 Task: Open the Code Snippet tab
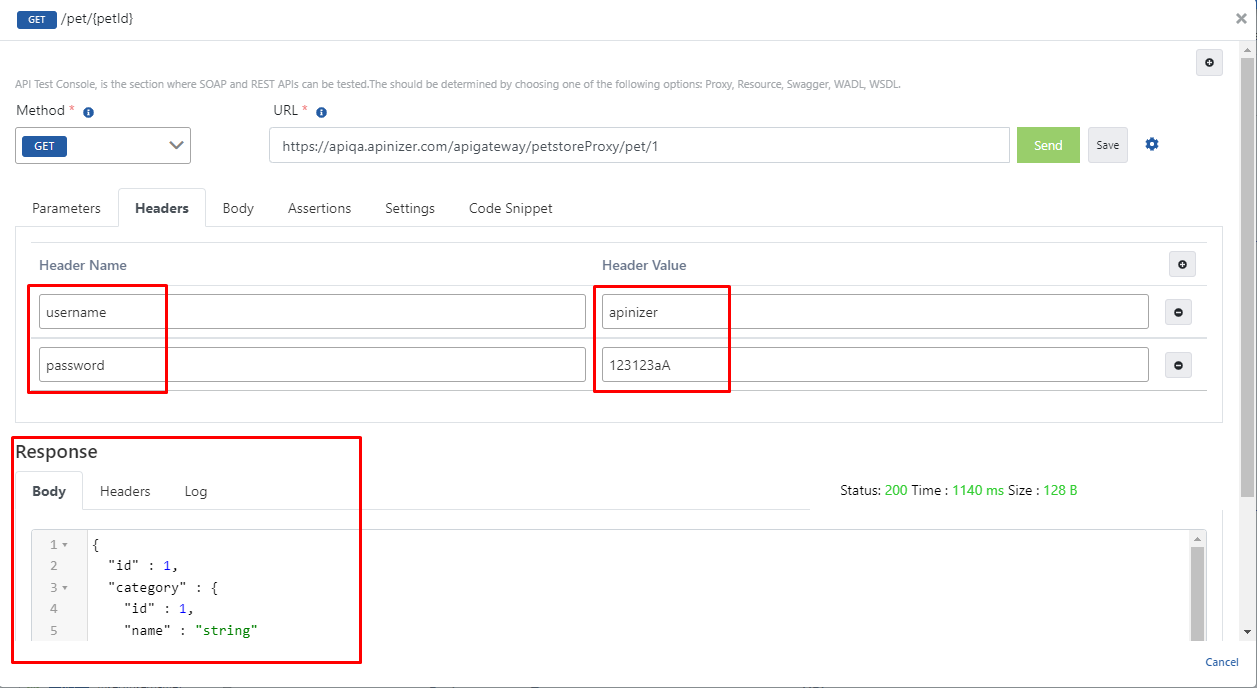510,209
